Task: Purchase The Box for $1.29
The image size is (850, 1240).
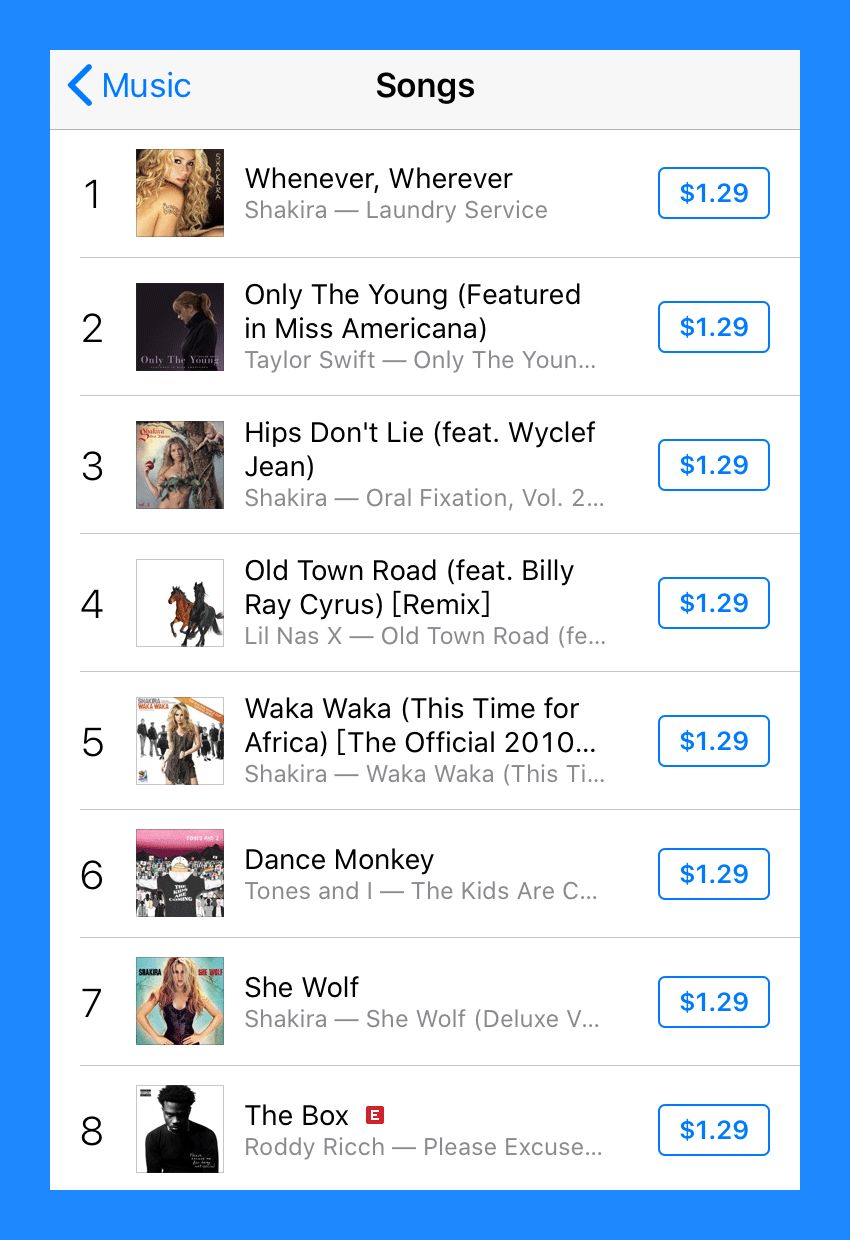Action: [713, 1130]
